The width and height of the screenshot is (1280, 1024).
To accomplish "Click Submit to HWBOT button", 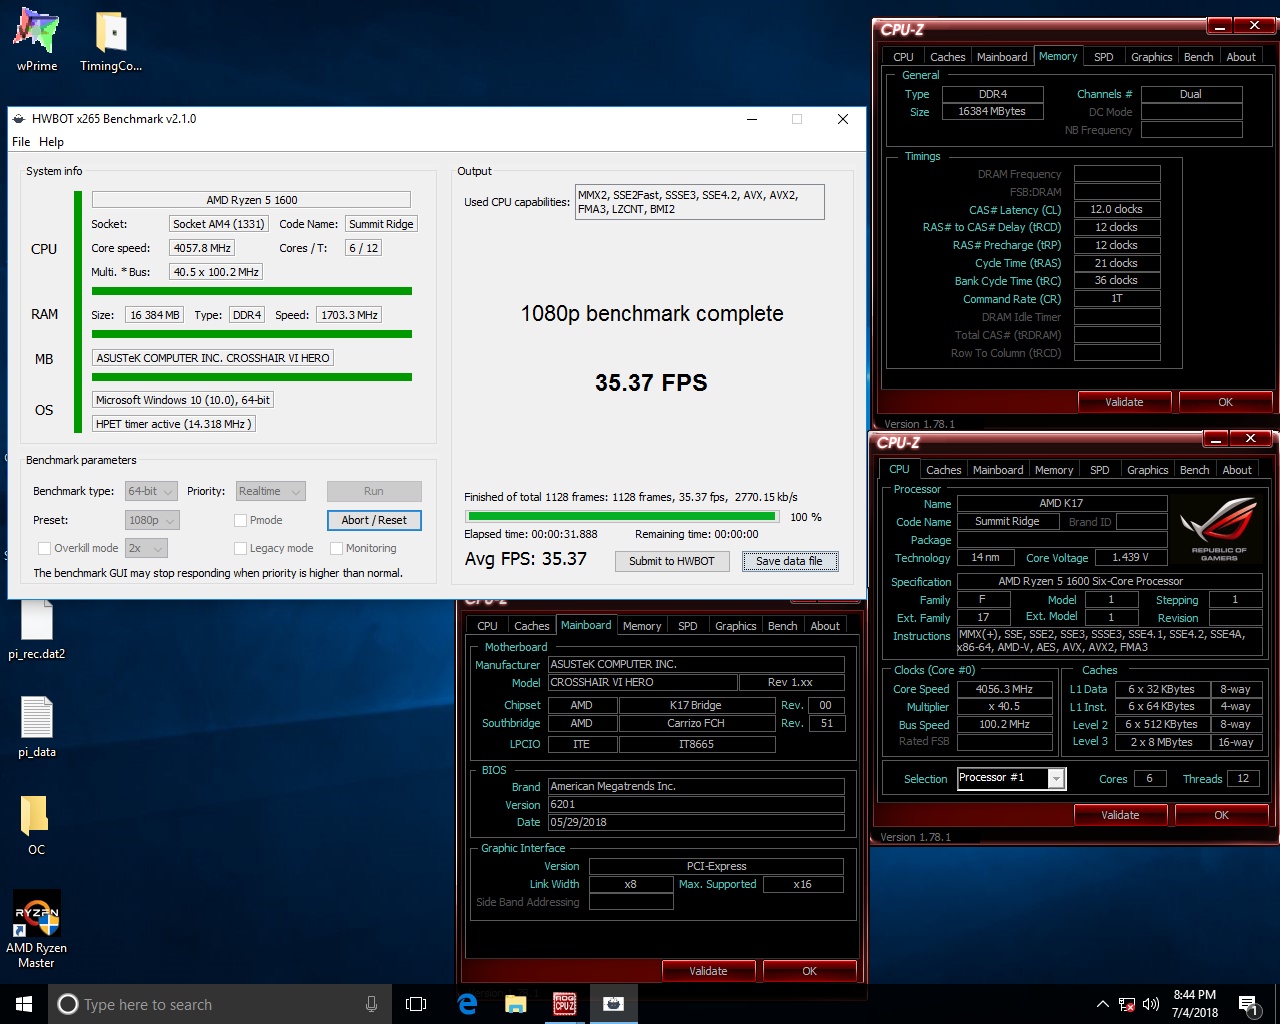I will [x=672, y=561].
